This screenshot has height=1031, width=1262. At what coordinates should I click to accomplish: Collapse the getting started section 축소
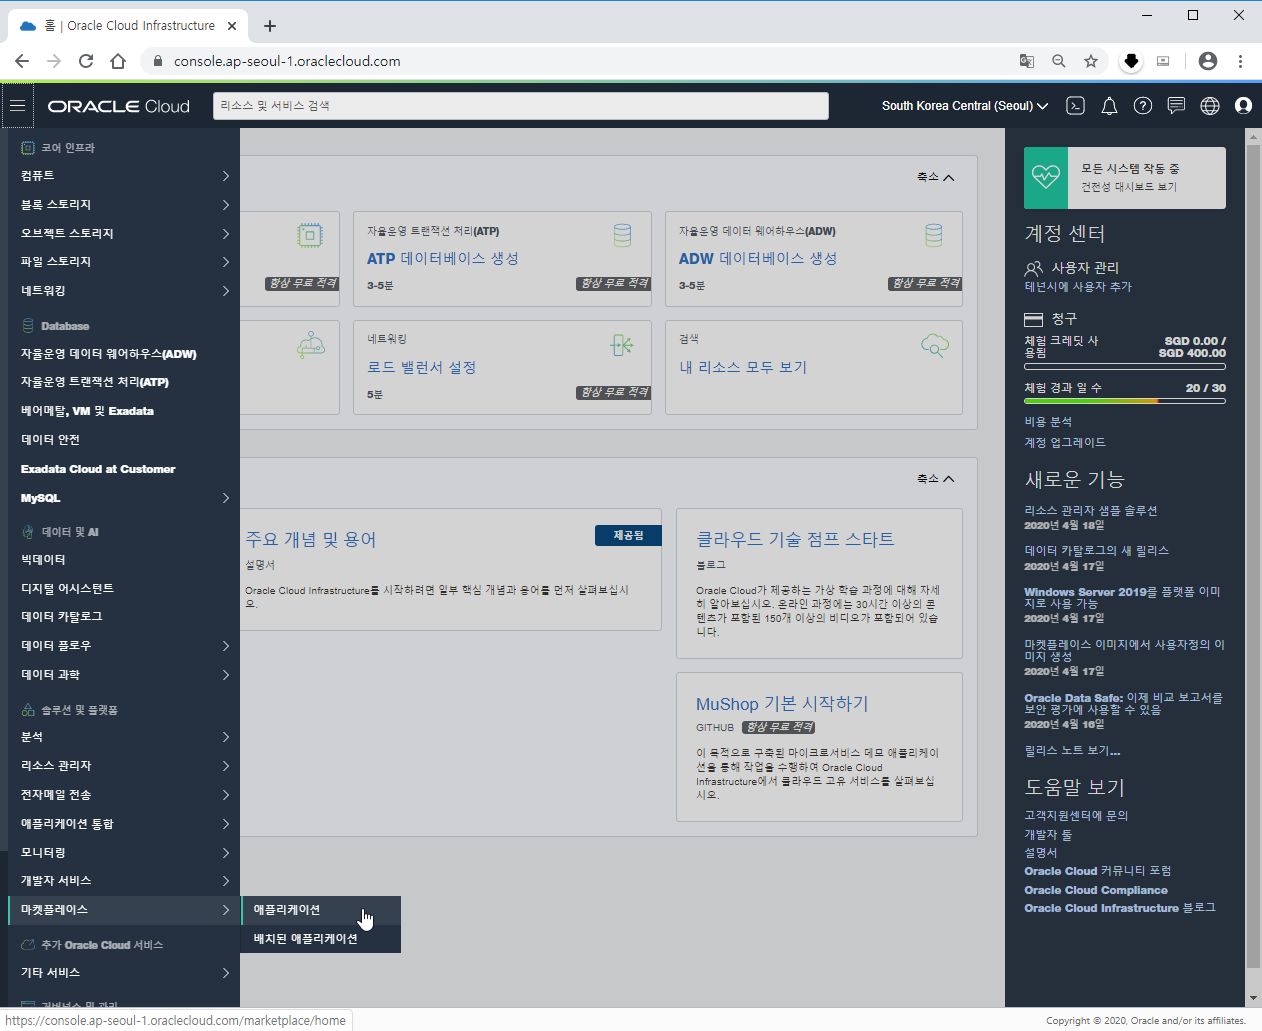935,479
